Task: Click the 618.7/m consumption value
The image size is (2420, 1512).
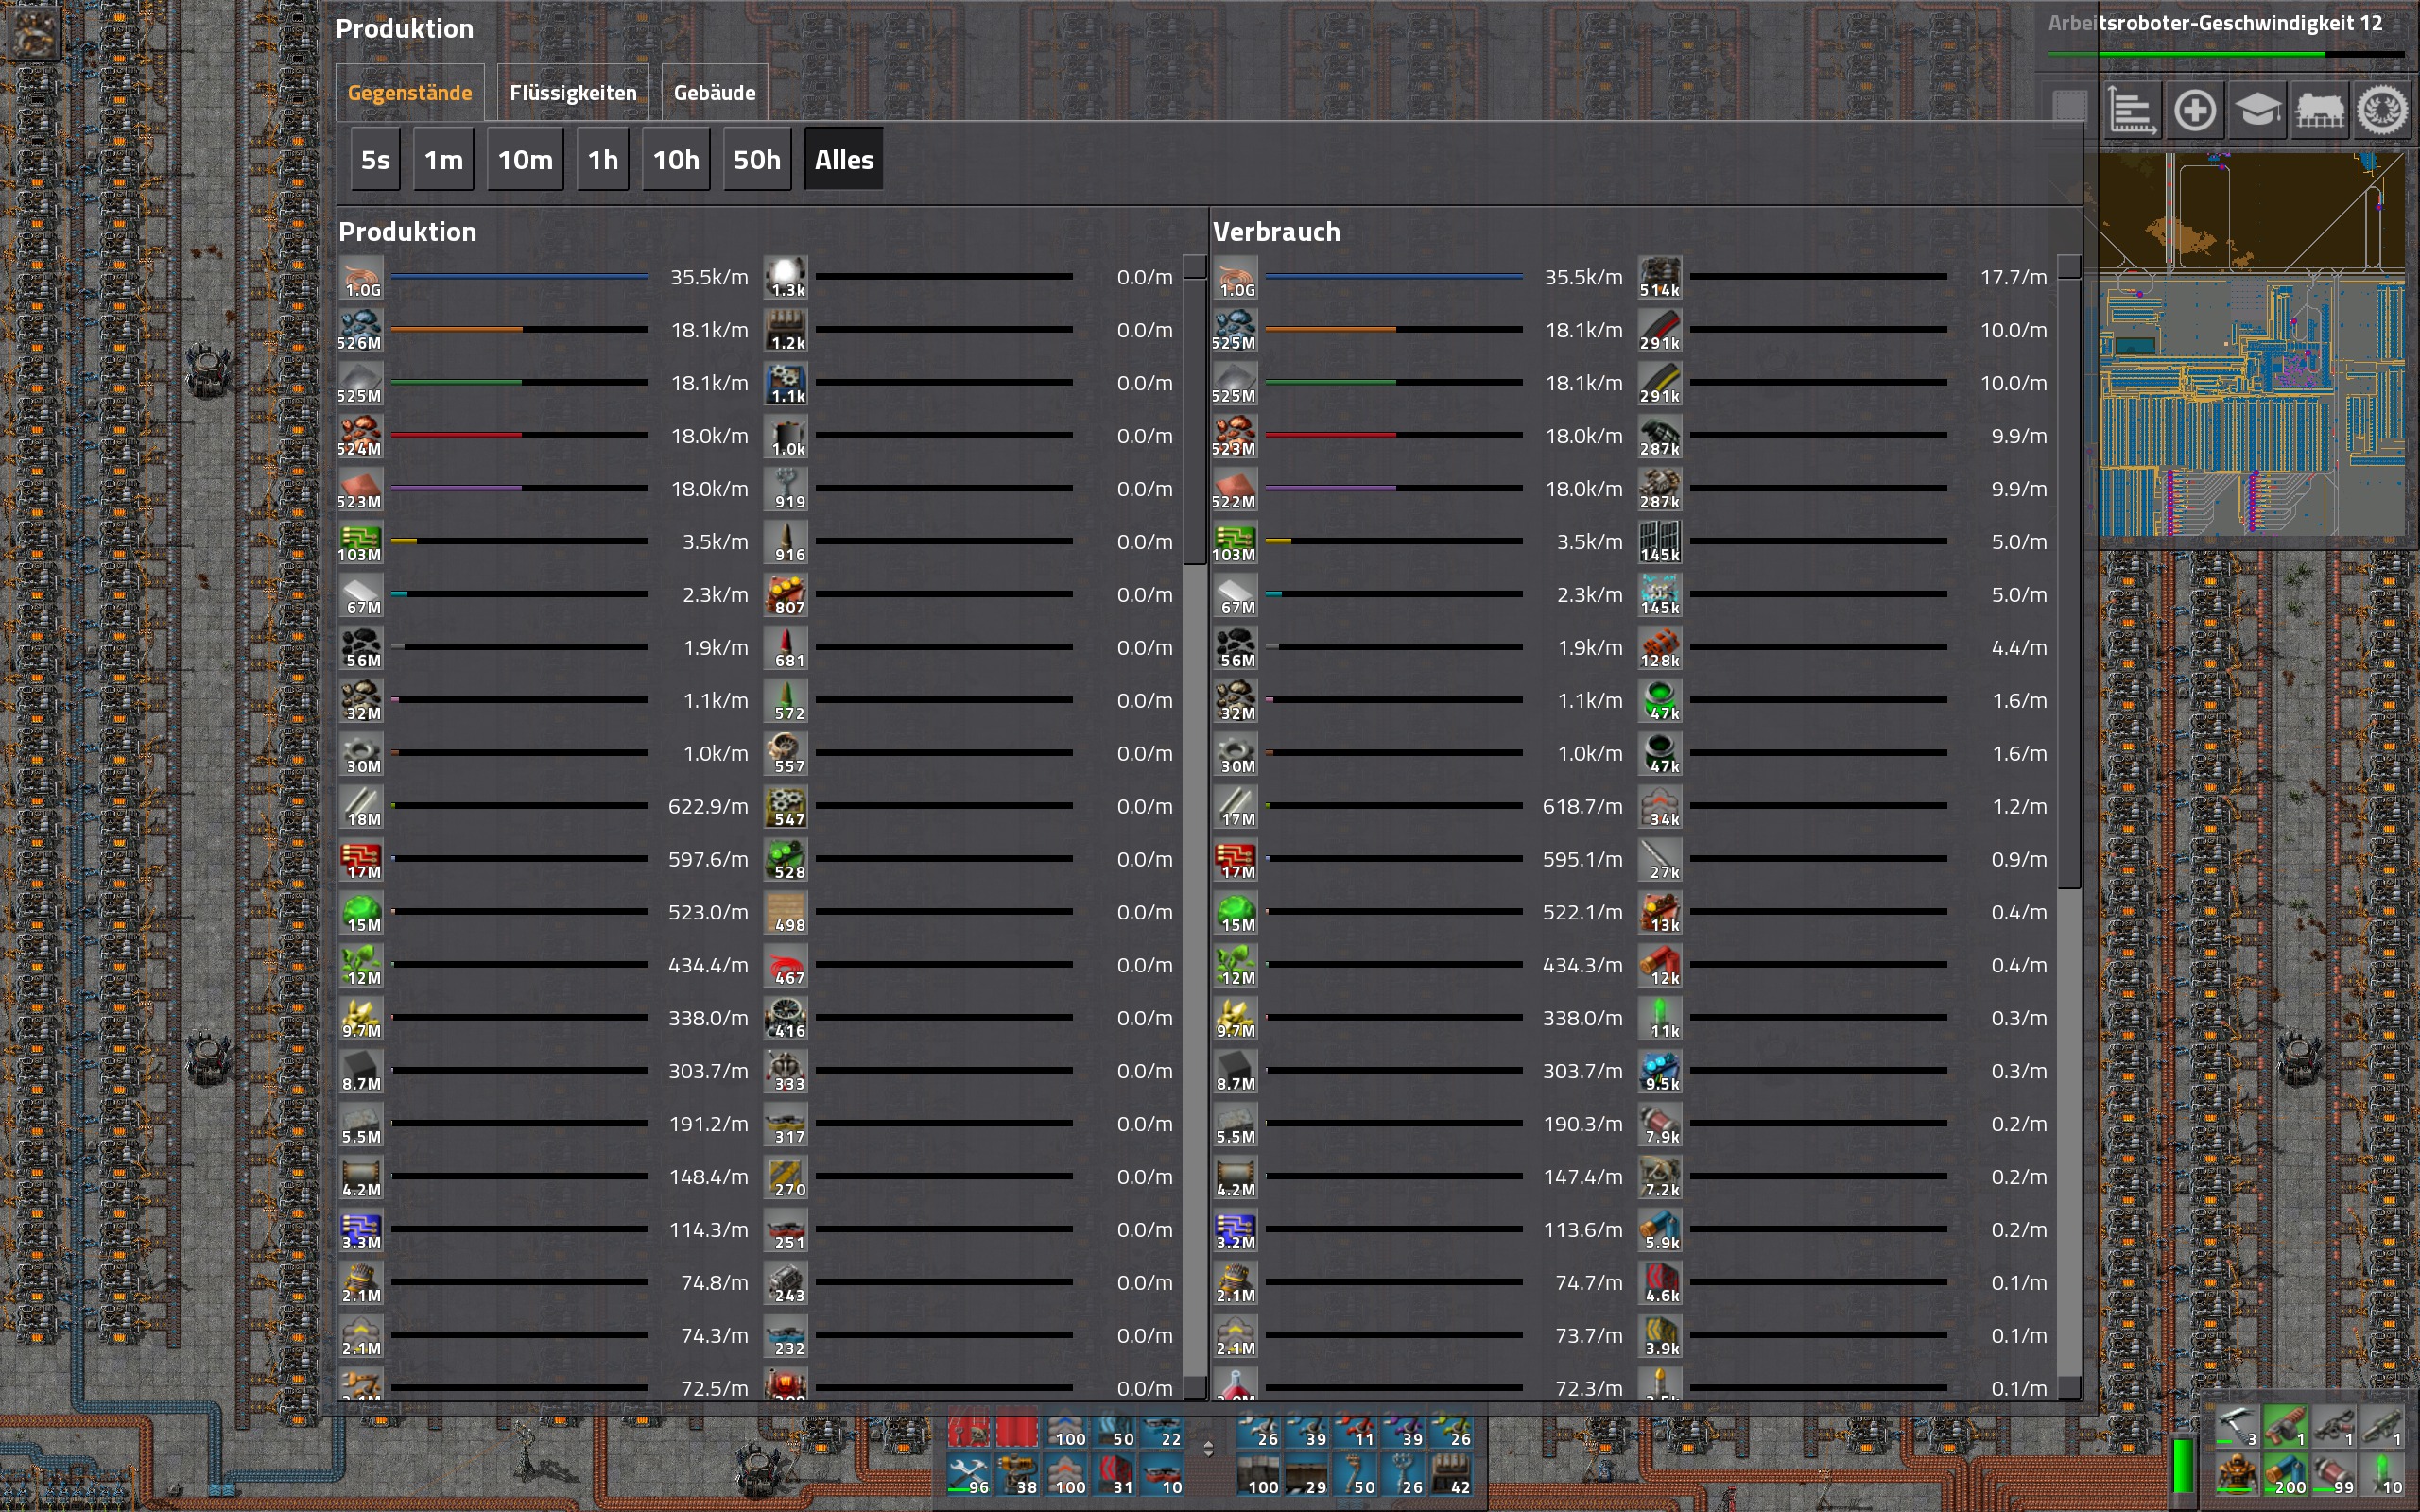Action: [1582, 806]
